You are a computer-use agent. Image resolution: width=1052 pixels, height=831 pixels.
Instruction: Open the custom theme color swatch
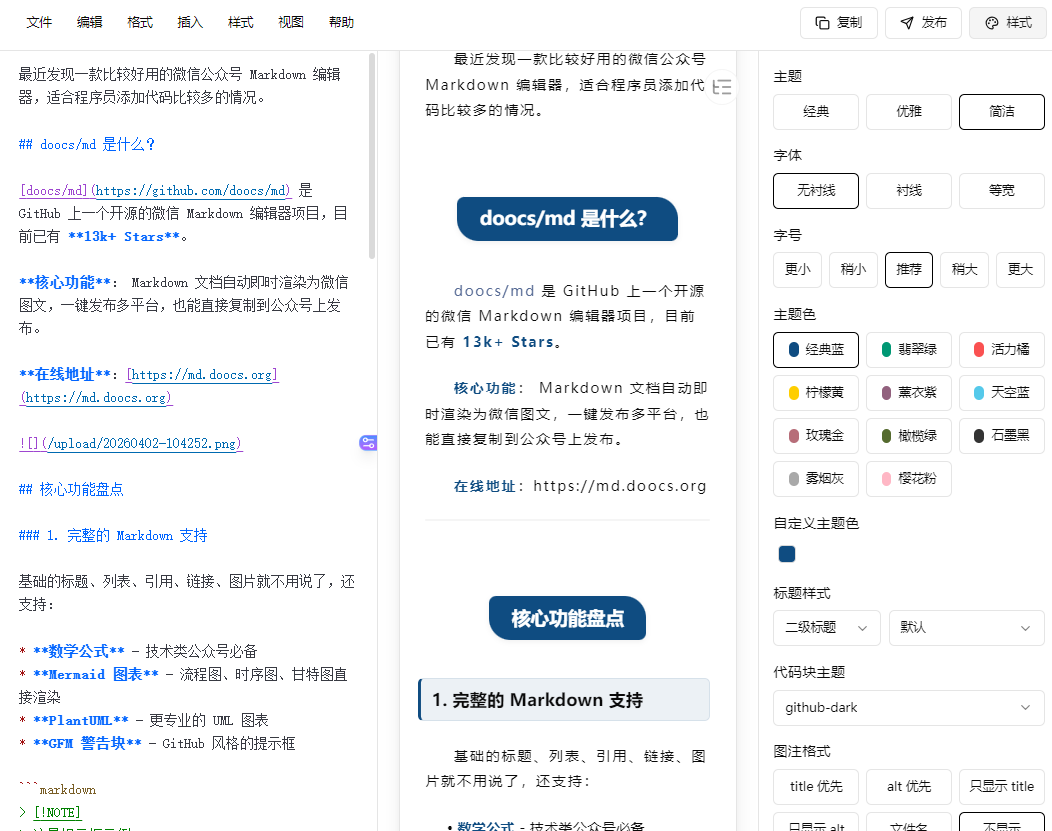point(787,554)
